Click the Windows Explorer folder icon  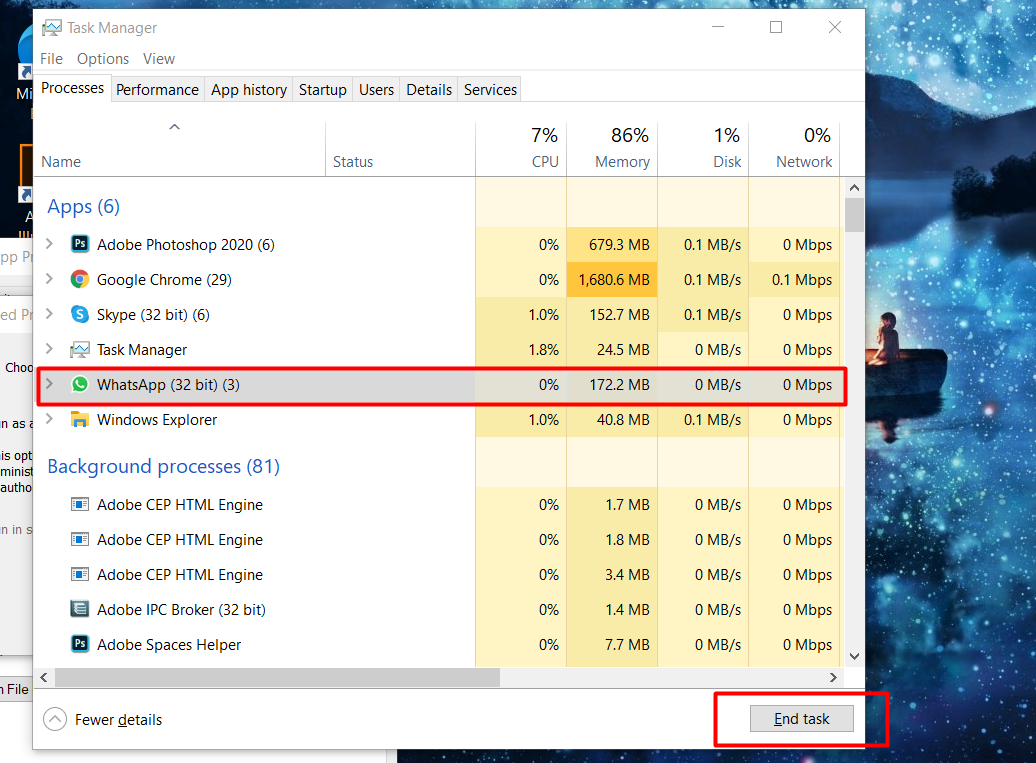80,419
